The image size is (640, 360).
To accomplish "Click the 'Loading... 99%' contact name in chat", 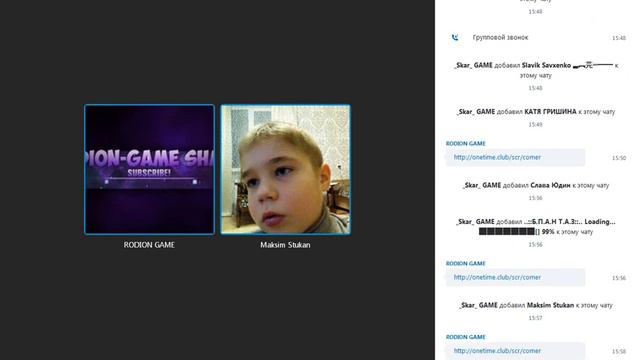I will pyautogui.click(x=547, y=227).
